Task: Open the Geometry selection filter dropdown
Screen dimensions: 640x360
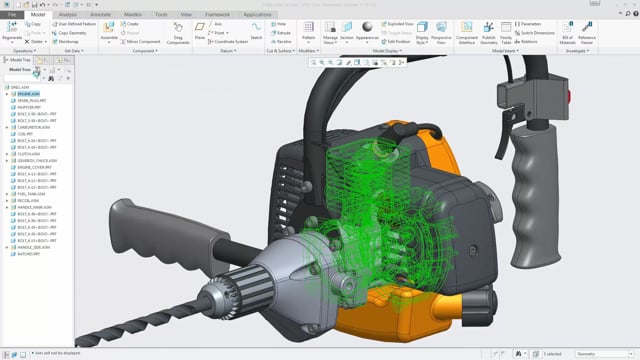Action: pos(604,354)
